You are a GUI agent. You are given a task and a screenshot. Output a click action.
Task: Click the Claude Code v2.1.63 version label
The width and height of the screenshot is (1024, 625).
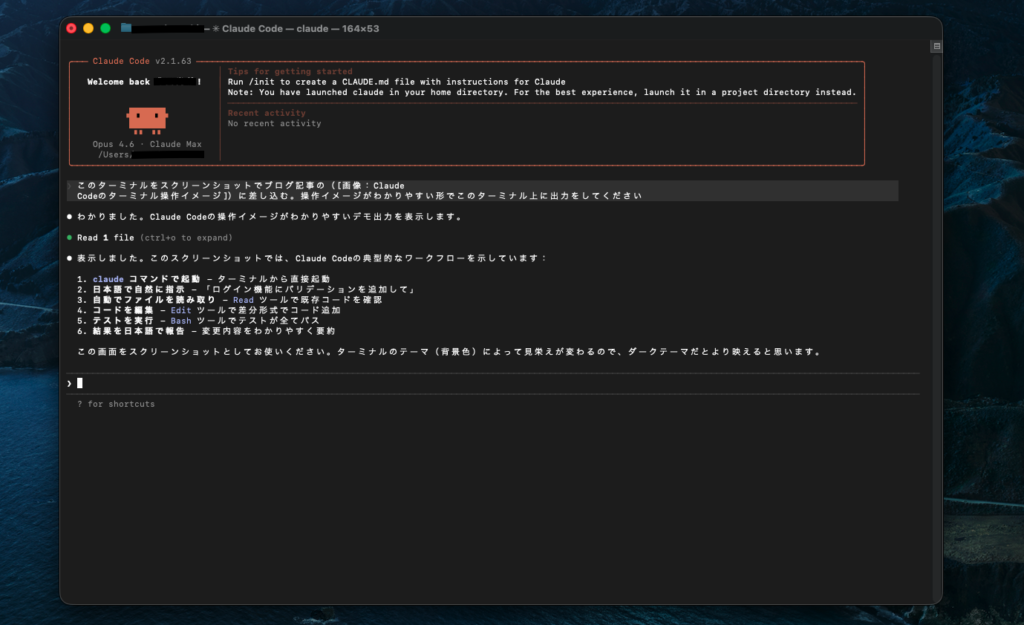point(141,61)
